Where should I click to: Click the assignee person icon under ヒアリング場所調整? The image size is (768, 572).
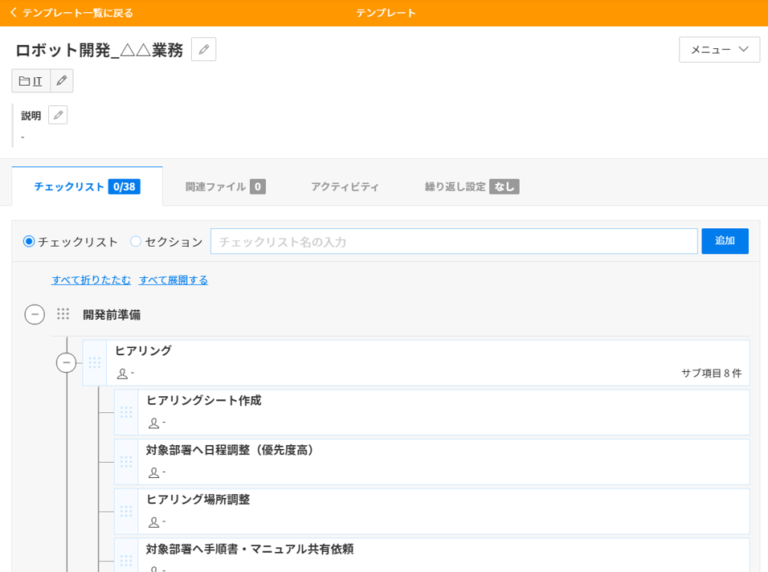(153, 522)
